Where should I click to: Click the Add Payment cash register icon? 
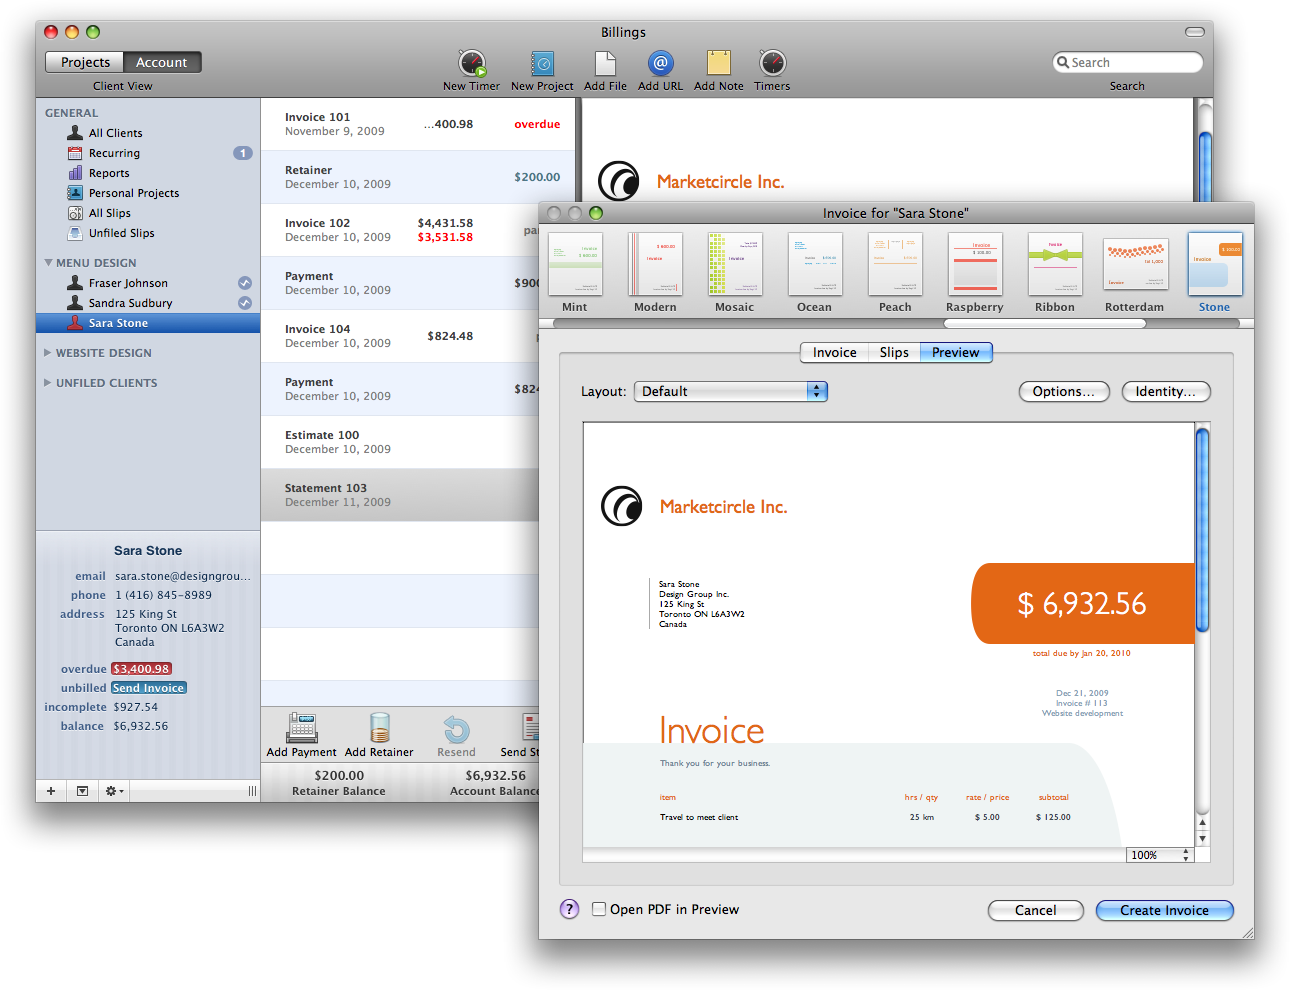(x=301, y=728)
